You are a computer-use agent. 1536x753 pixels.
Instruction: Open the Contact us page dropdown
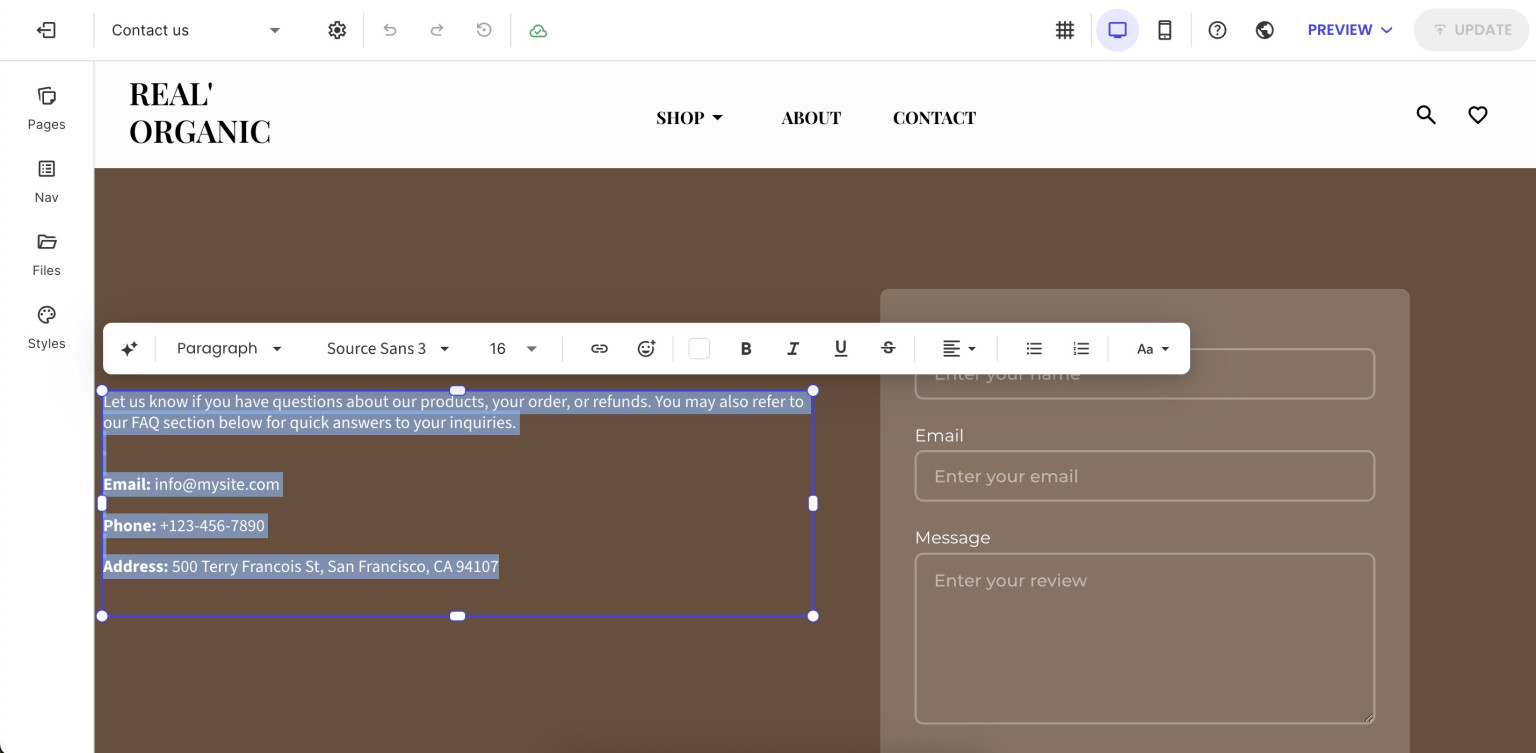click(x=196, y=30)
